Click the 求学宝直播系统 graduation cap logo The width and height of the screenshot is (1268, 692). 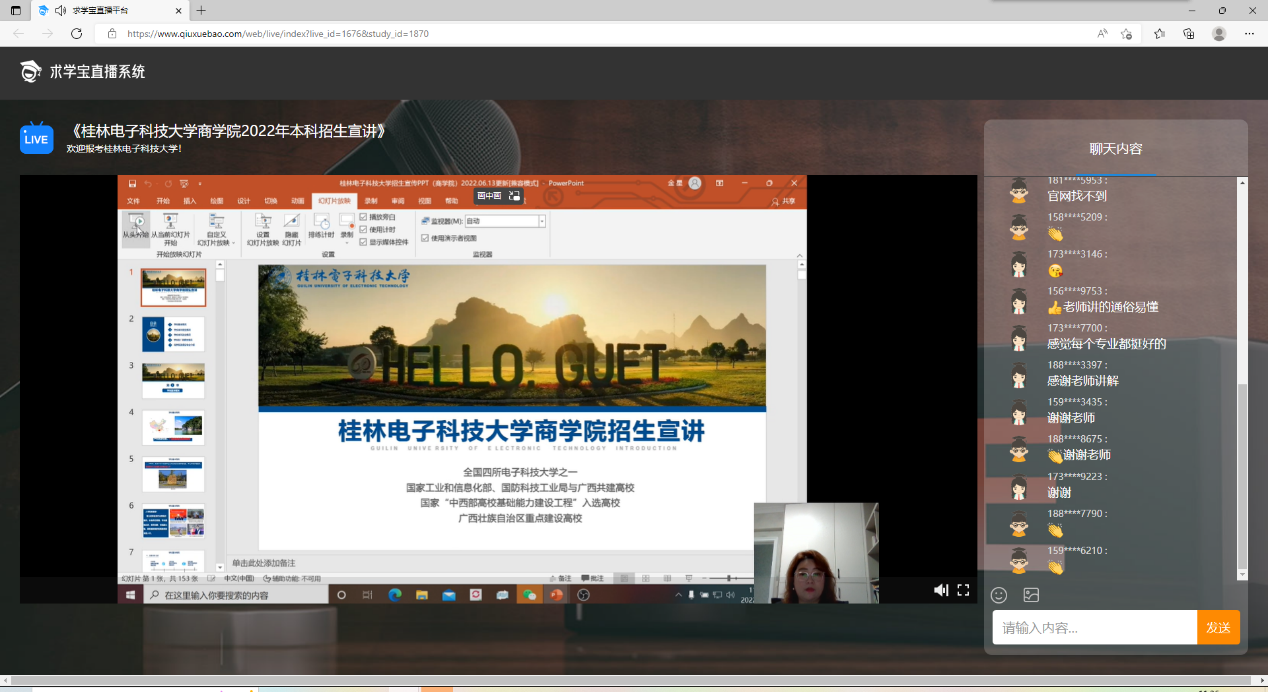(31, 71)
